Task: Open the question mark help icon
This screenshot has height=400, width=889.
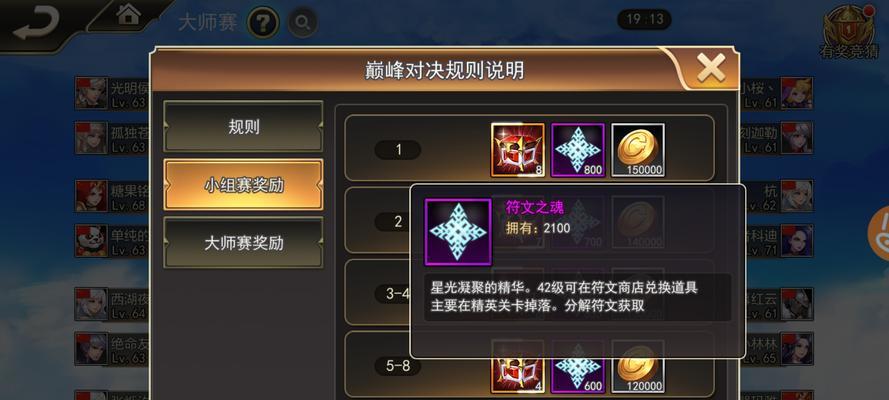Action: click(263, 23)
